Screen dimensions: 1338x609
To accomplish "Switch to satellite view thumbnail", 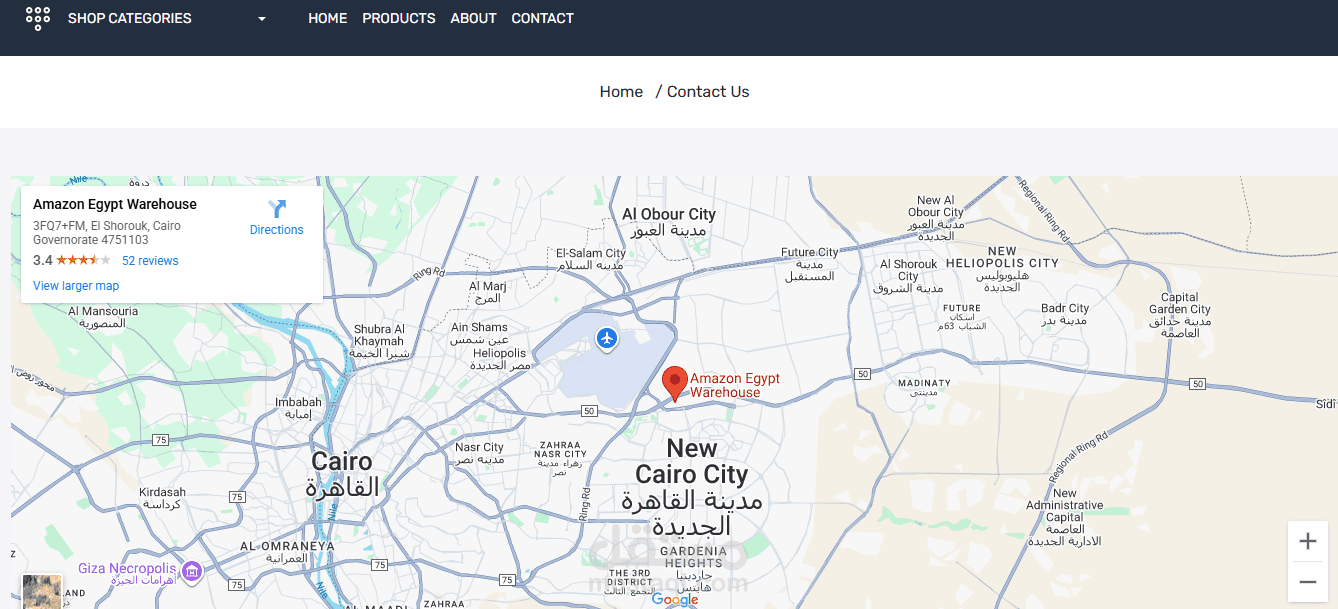I will click(x=42, y=591).
